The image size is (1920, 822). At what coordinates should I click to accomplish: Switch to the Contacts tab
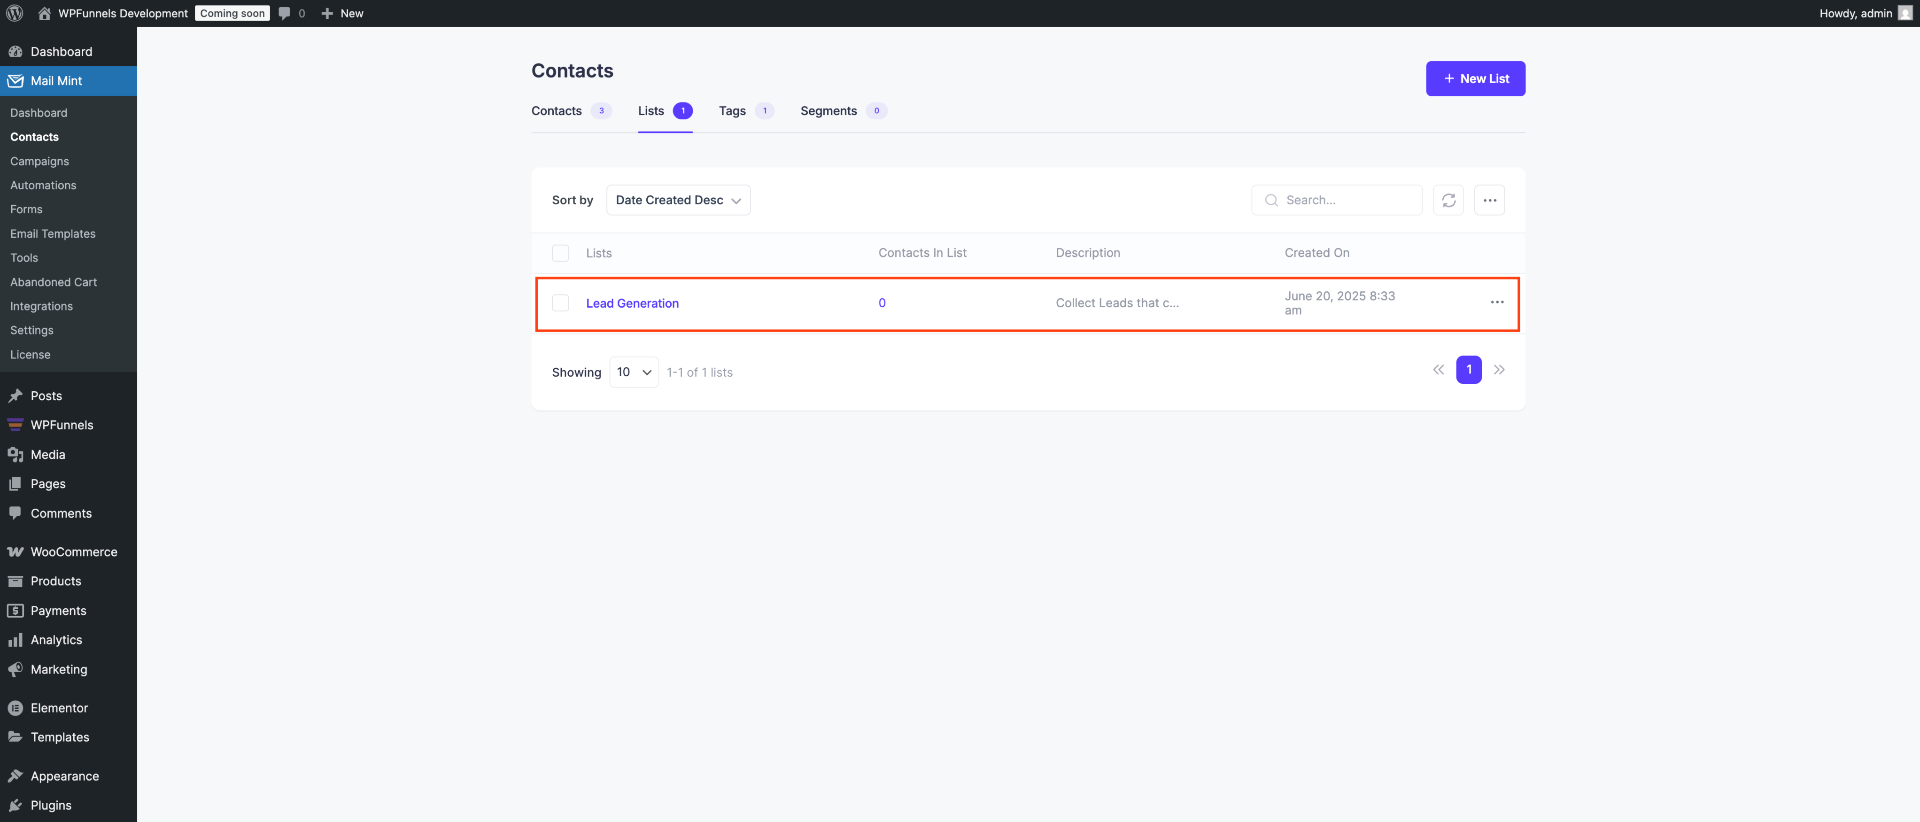(x=571, y=111)
